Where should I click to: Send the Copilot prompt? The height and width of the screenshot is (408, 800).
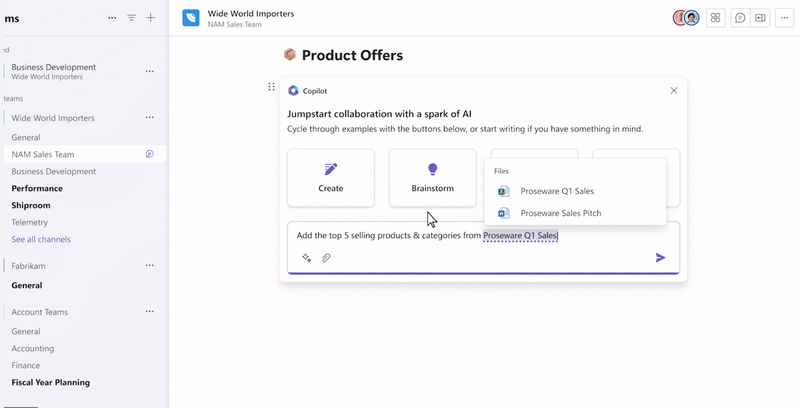(660, 258)
